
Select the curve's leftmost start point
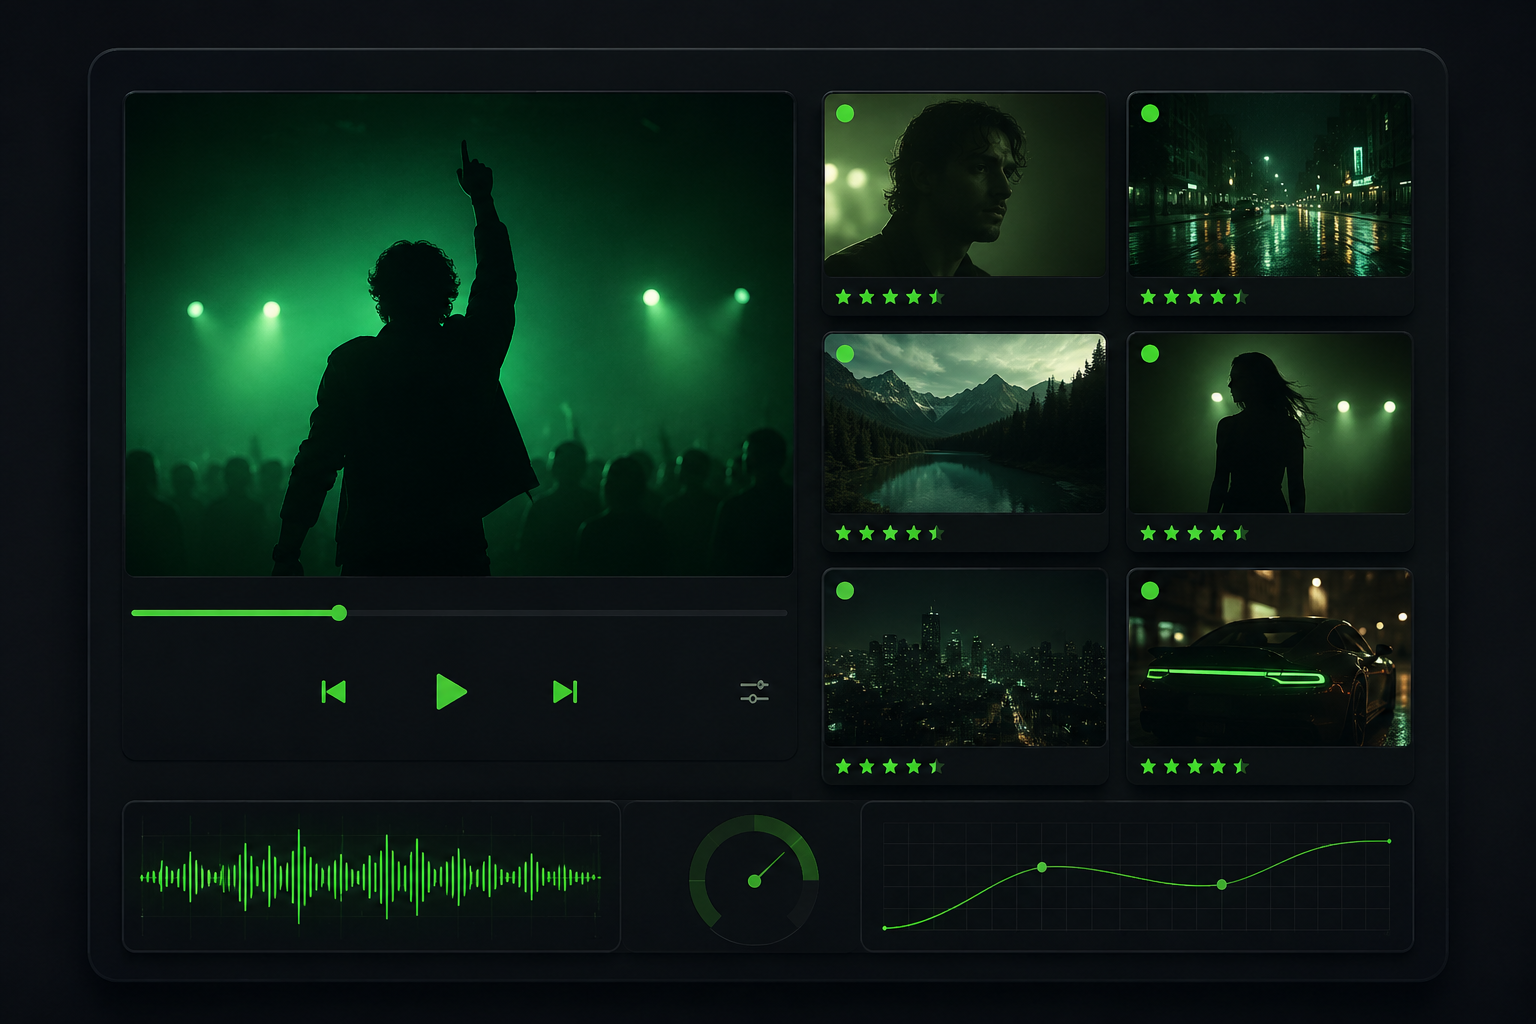[x=885, y=928]
